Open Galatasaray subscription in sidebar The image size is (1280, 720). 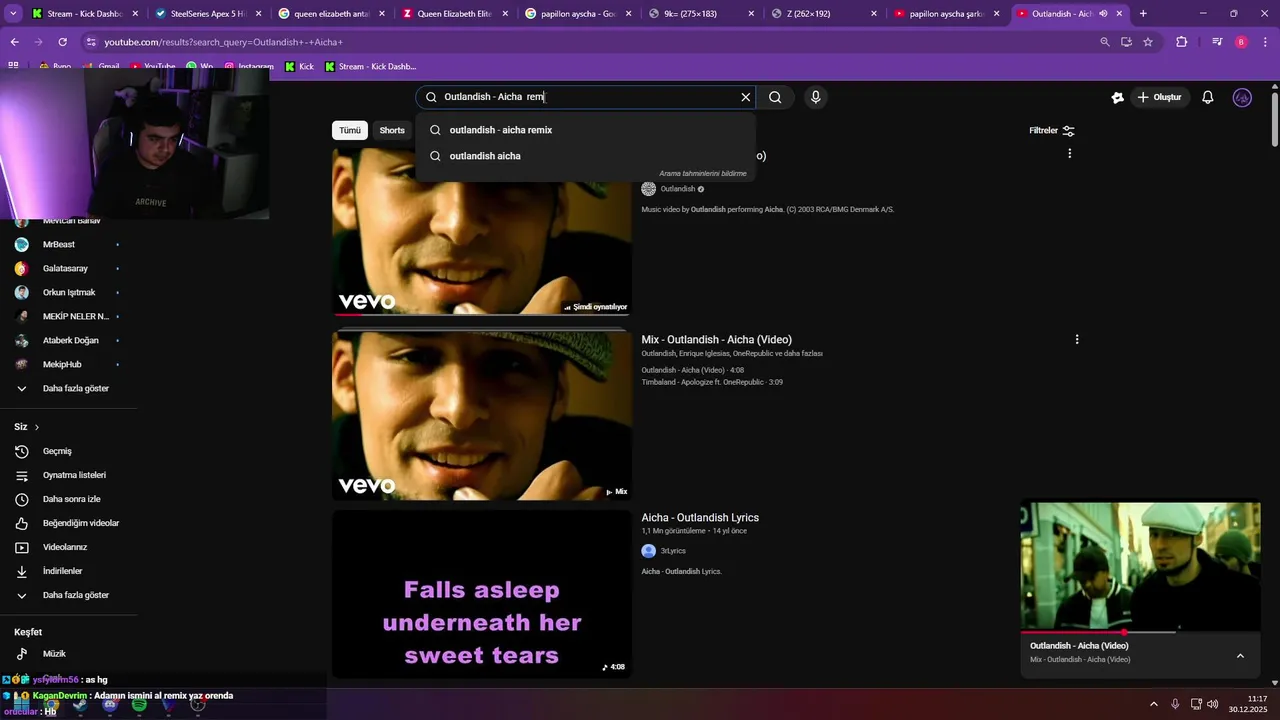click(68, 268)
